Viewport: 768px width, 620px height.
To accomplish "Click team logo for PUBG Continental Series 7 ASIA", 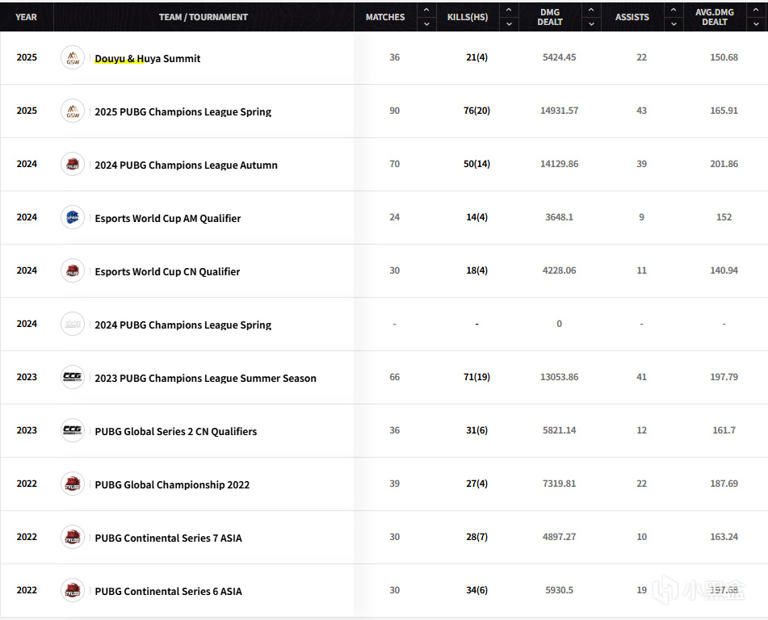I will 72,537.
